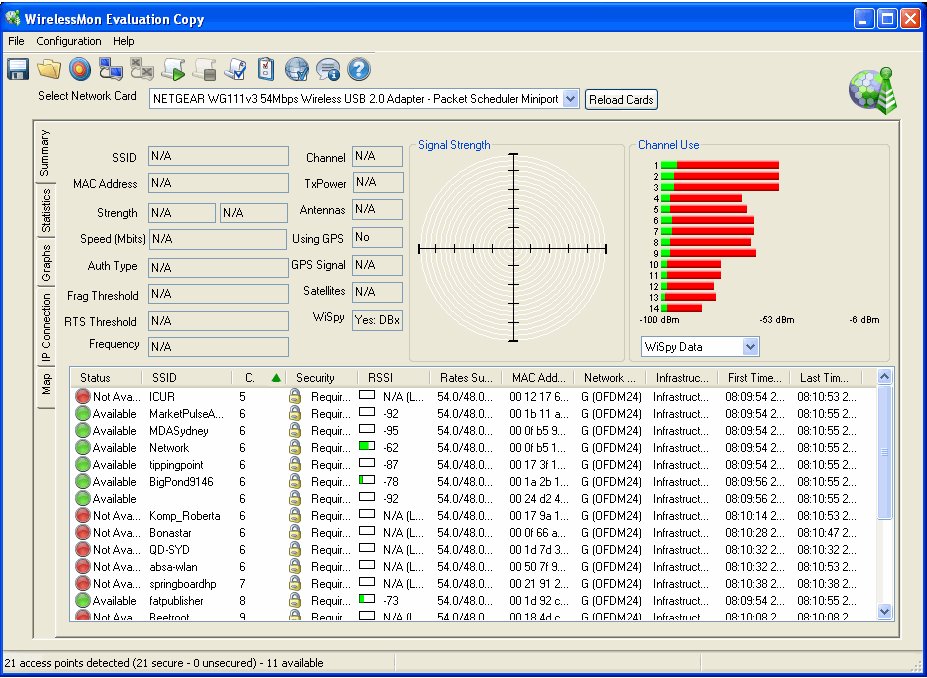The width and height of the screenshot is (927, 678).
Task: Click the -62 RSSI value
Action: pyautogui.click(x=391, y=447)
